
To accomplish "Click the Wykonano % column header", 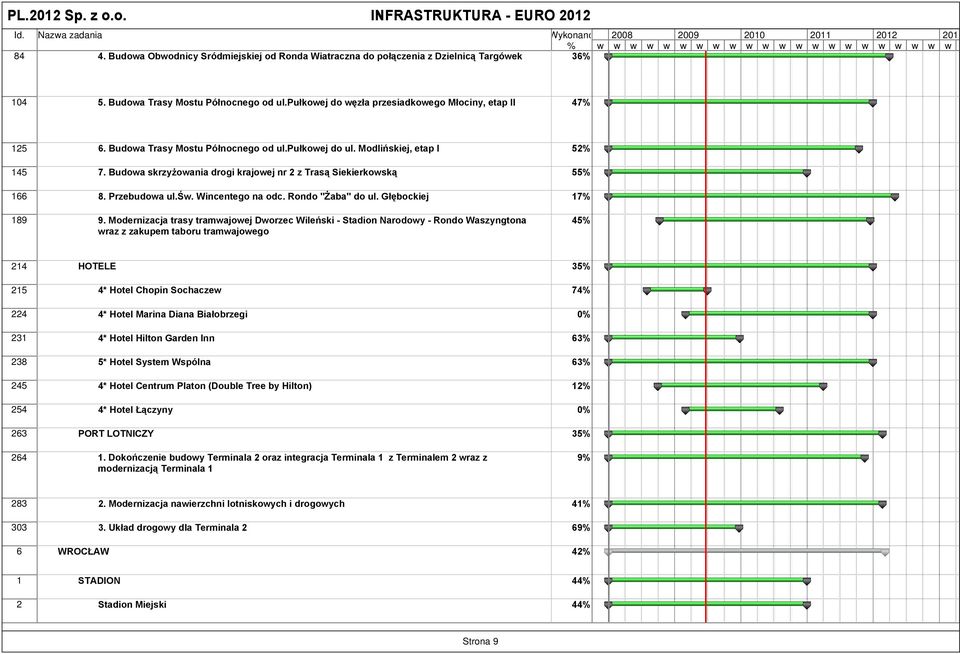I will coord(571,40).
